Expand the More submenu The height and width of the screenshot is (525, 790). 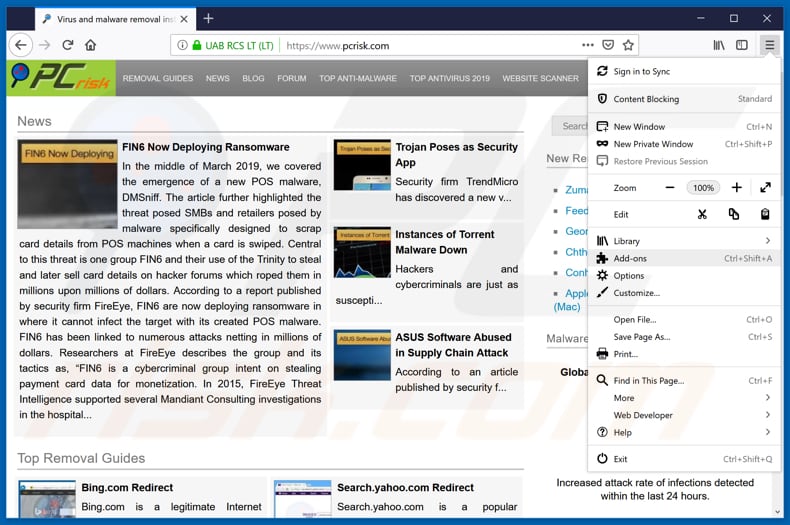(684, 398)
